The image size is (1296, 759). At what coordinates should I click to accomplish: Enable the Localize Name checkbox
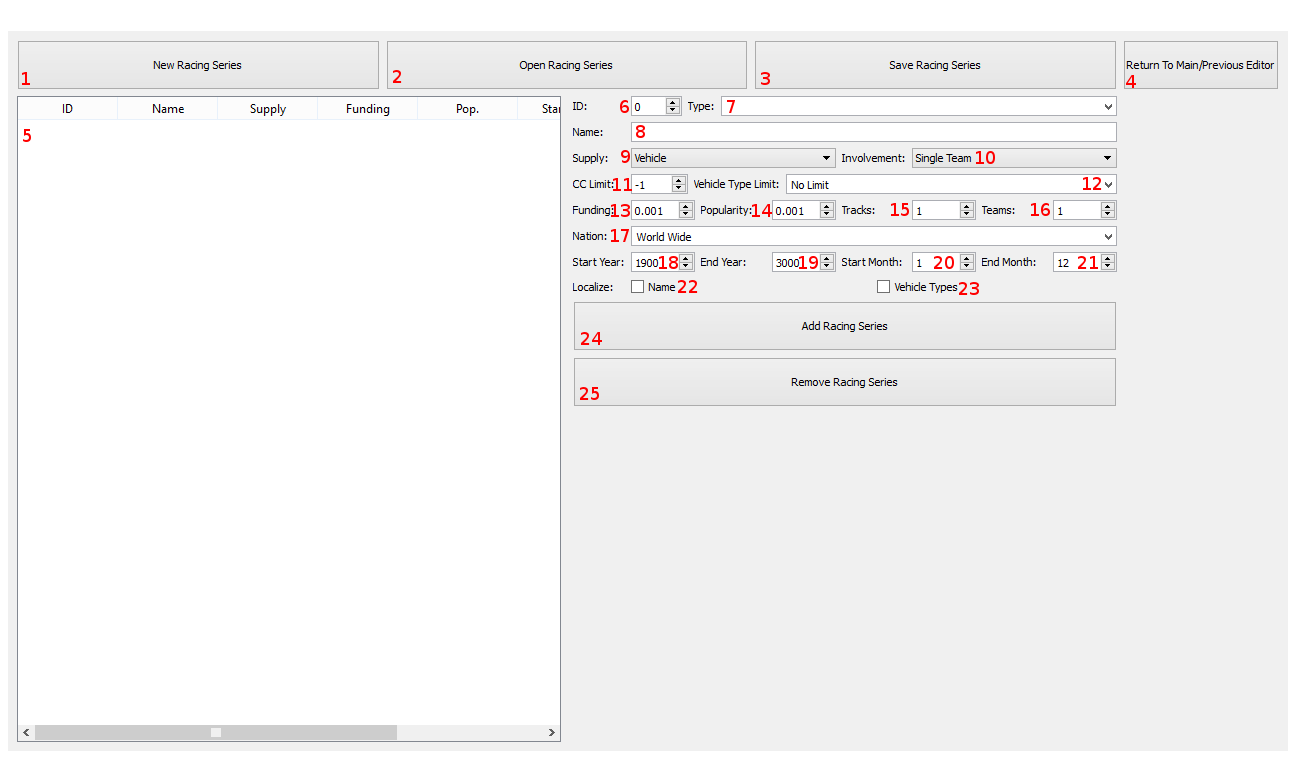coord(637,287)
